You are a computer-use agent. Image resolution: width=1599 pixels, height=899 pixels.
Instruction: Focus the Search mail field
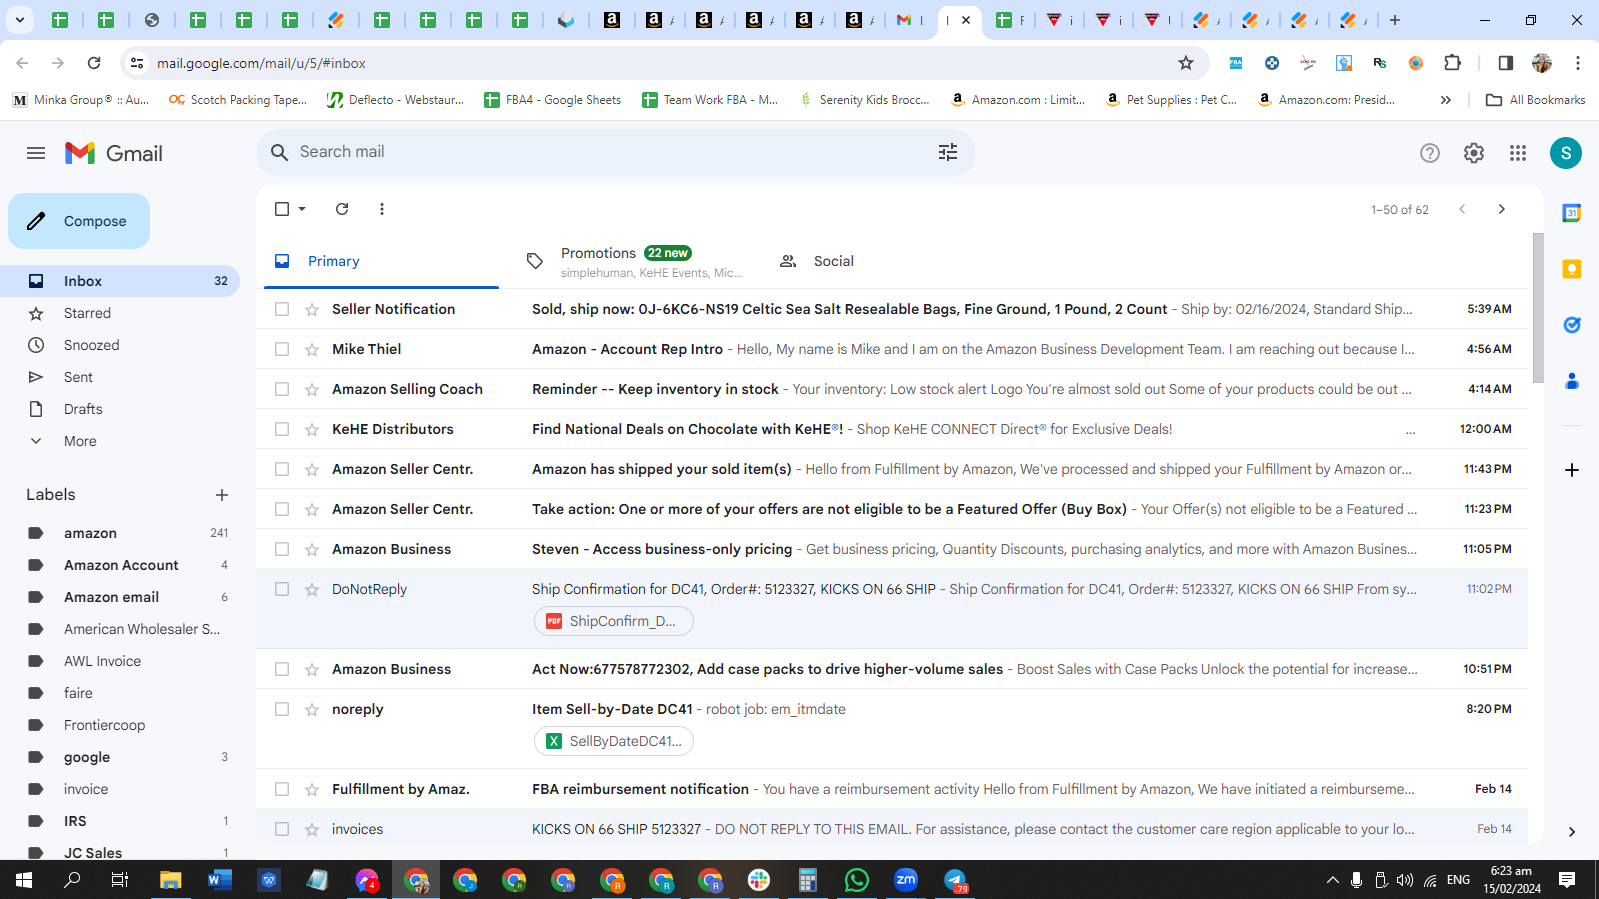[616, 152]
